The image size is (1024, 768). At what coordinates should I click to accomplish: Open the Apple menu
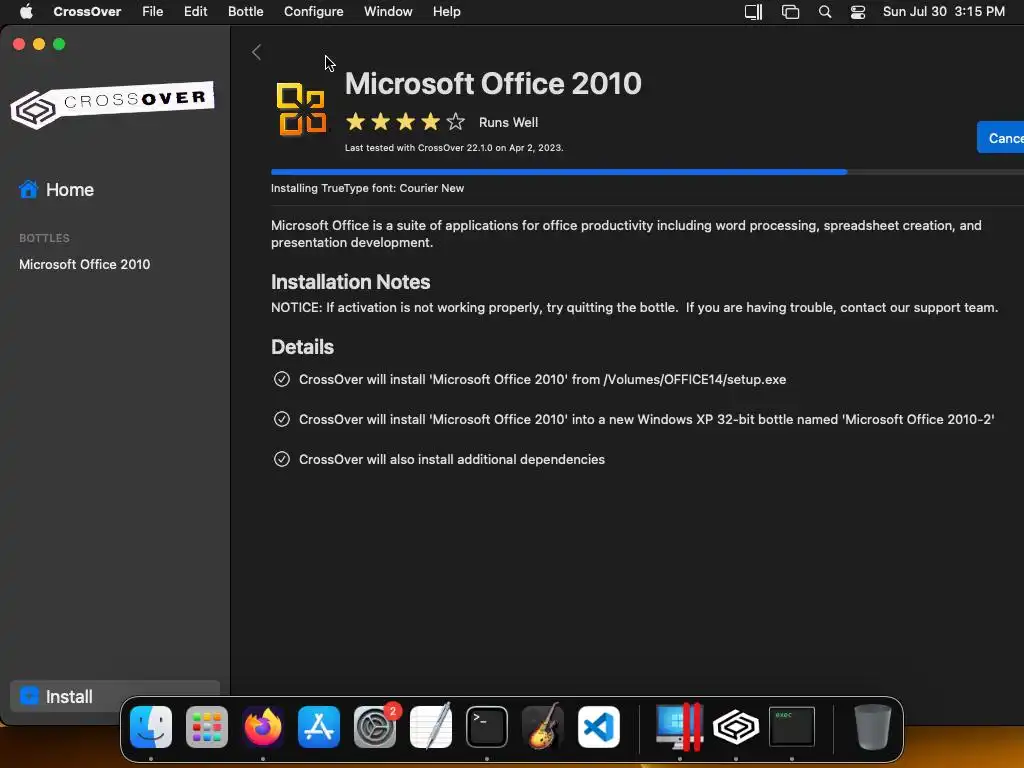click(x=26, y=12)
